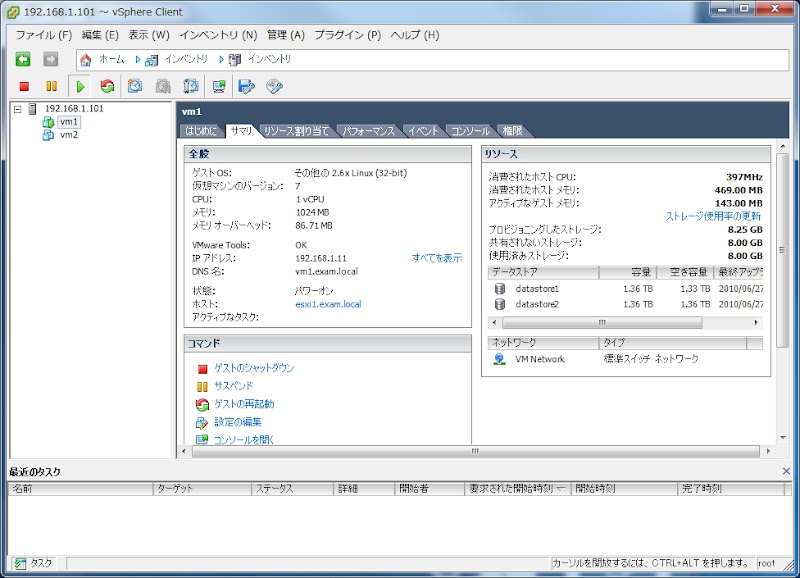This screenshot has width=800, height=578.
Task: Click the orange suspend toolbar icon
Action: coord(51,87)
